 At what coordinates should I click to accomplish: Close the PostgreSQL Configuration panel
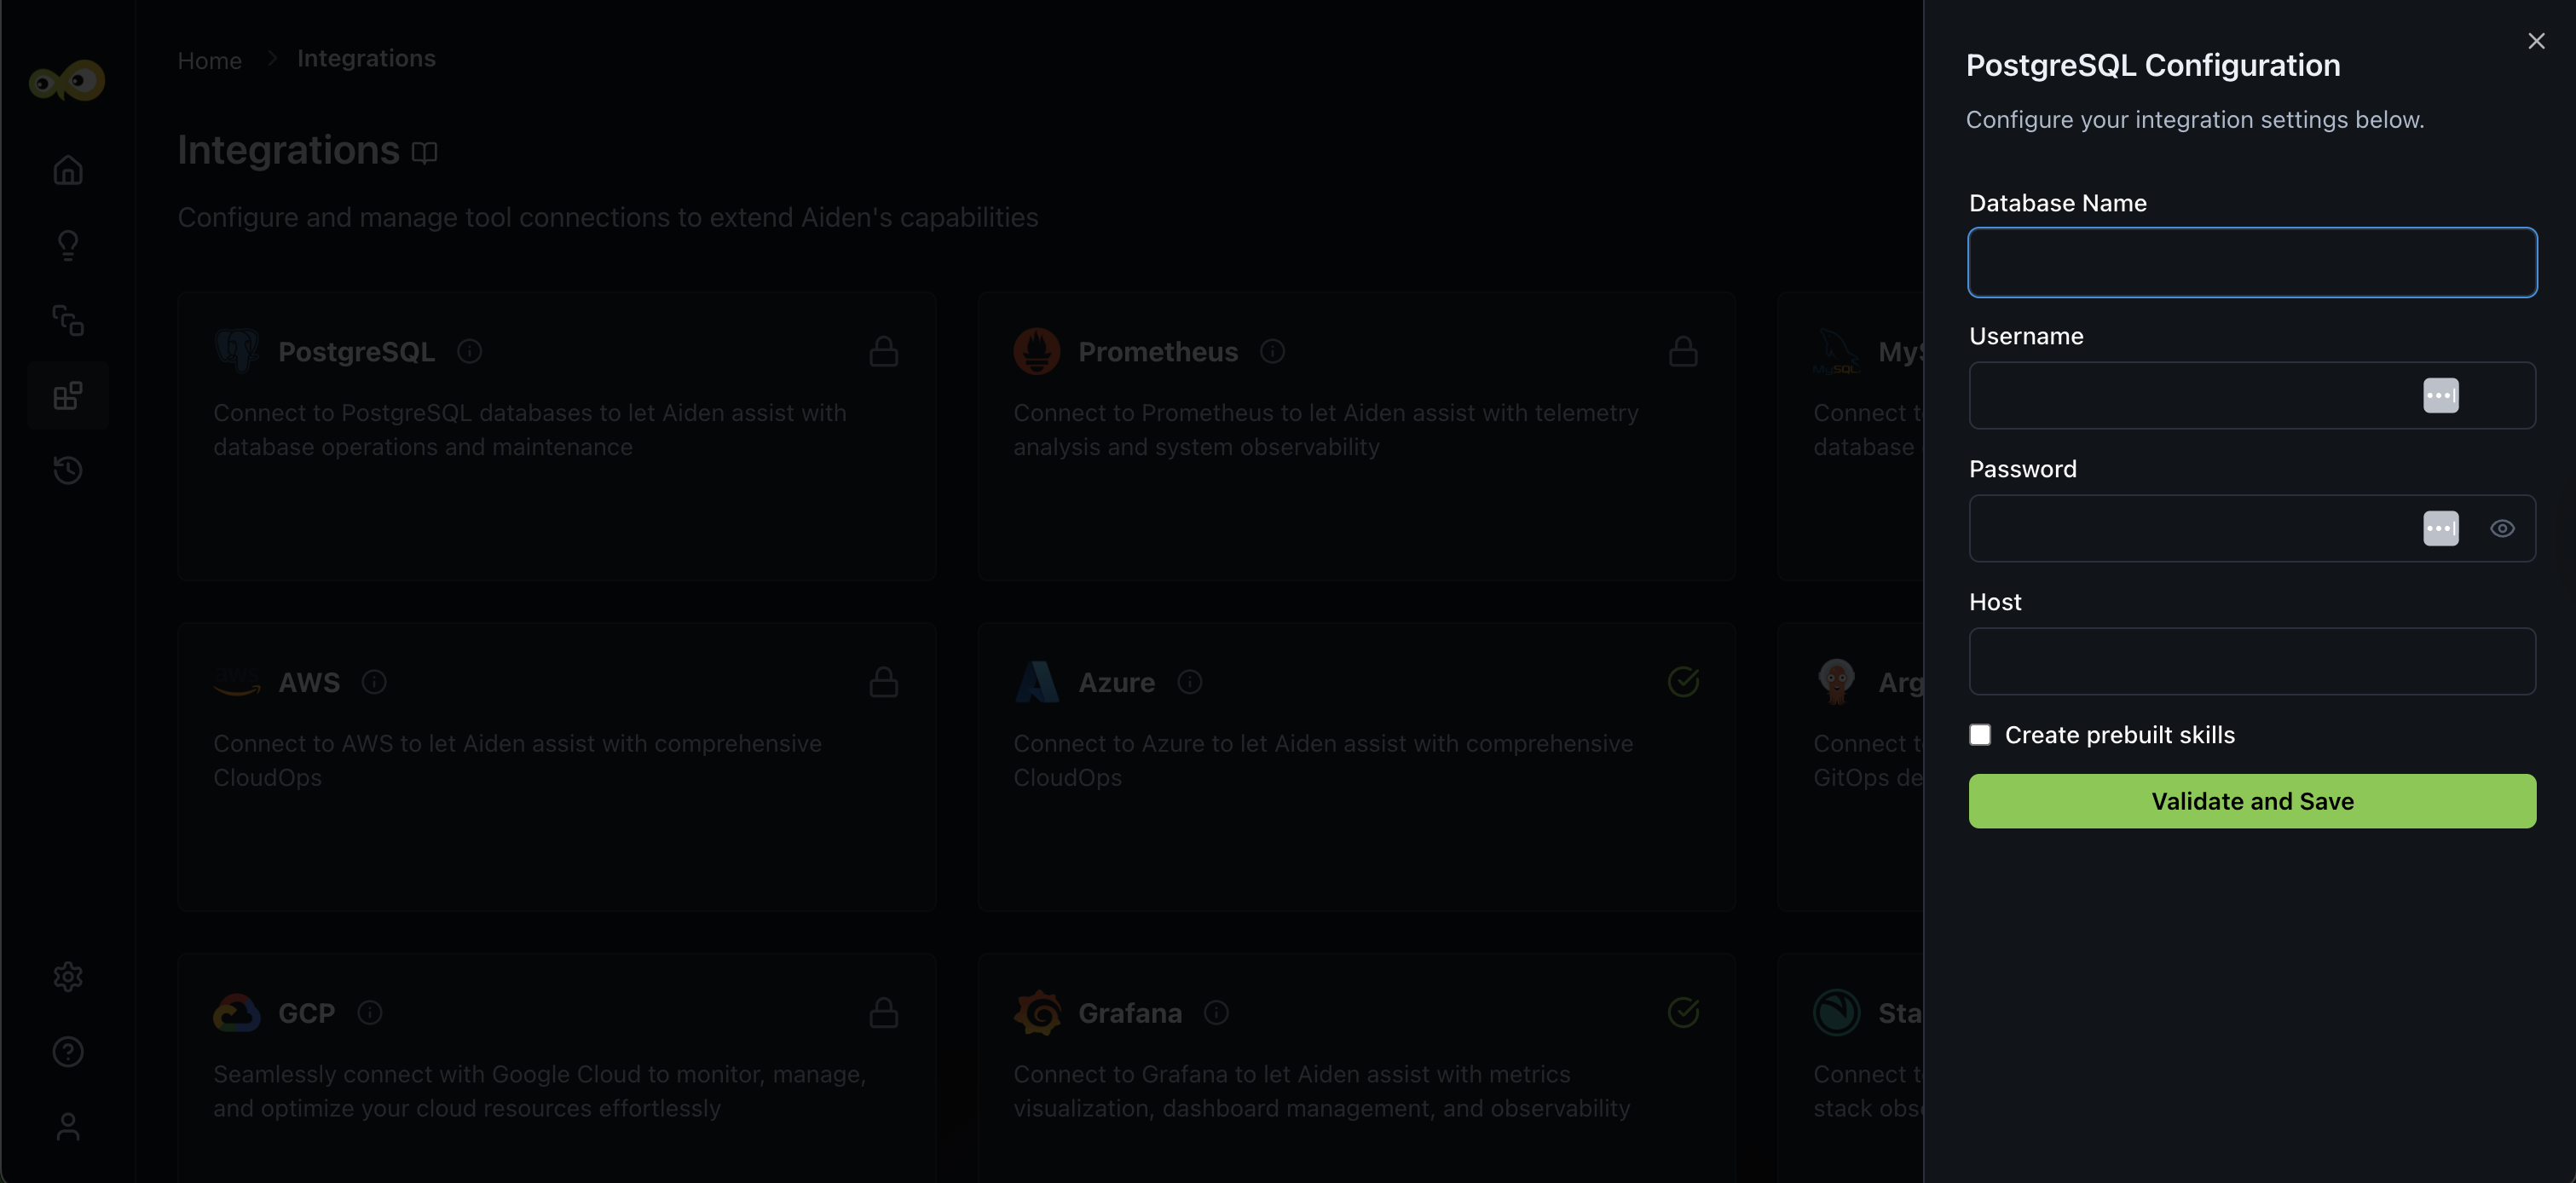(x=2536, y=41)
